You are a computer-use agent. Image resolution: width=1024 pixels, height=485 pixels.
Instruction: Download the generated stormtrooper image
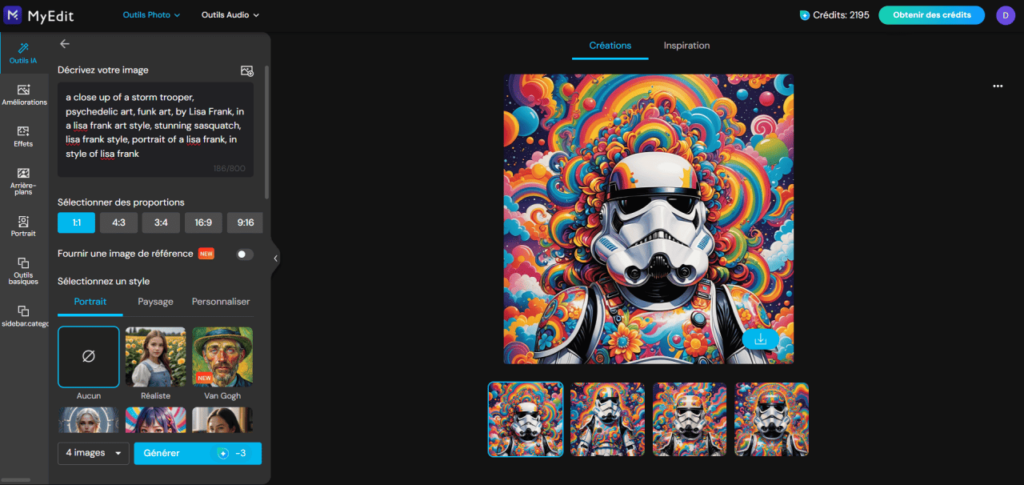(760, 339)
